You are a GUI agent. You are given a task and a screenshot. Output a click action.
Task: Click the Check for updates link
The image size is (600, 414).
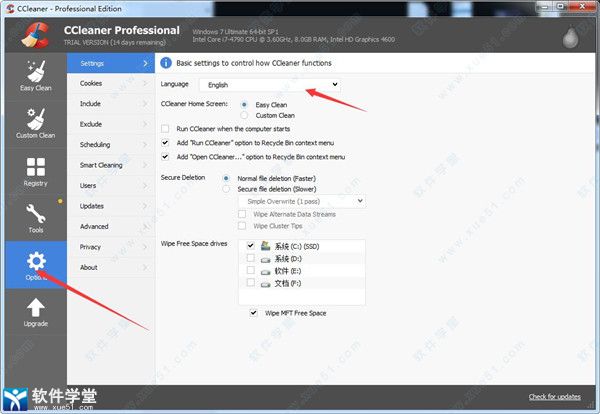(x=554, y=397)
